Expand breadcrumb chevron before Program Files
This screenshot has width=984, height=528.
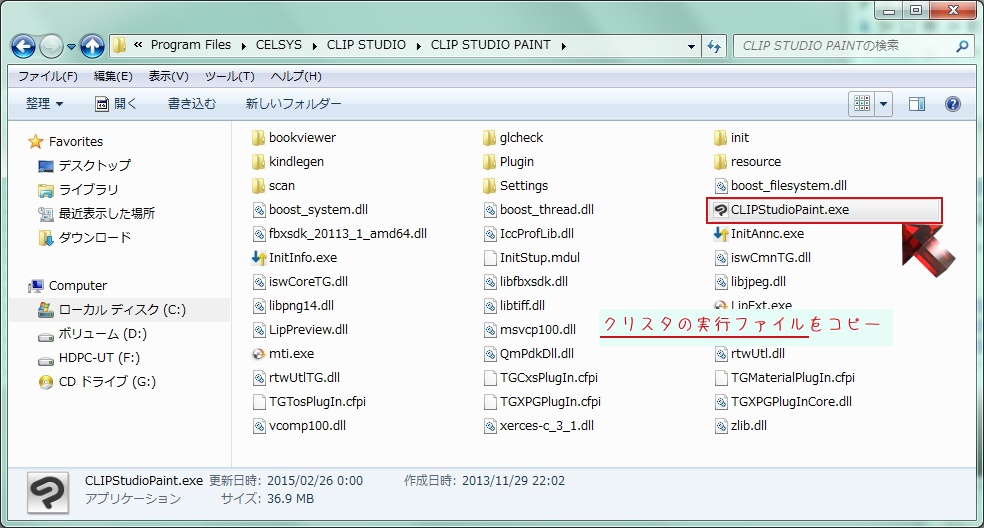point(138,45)
